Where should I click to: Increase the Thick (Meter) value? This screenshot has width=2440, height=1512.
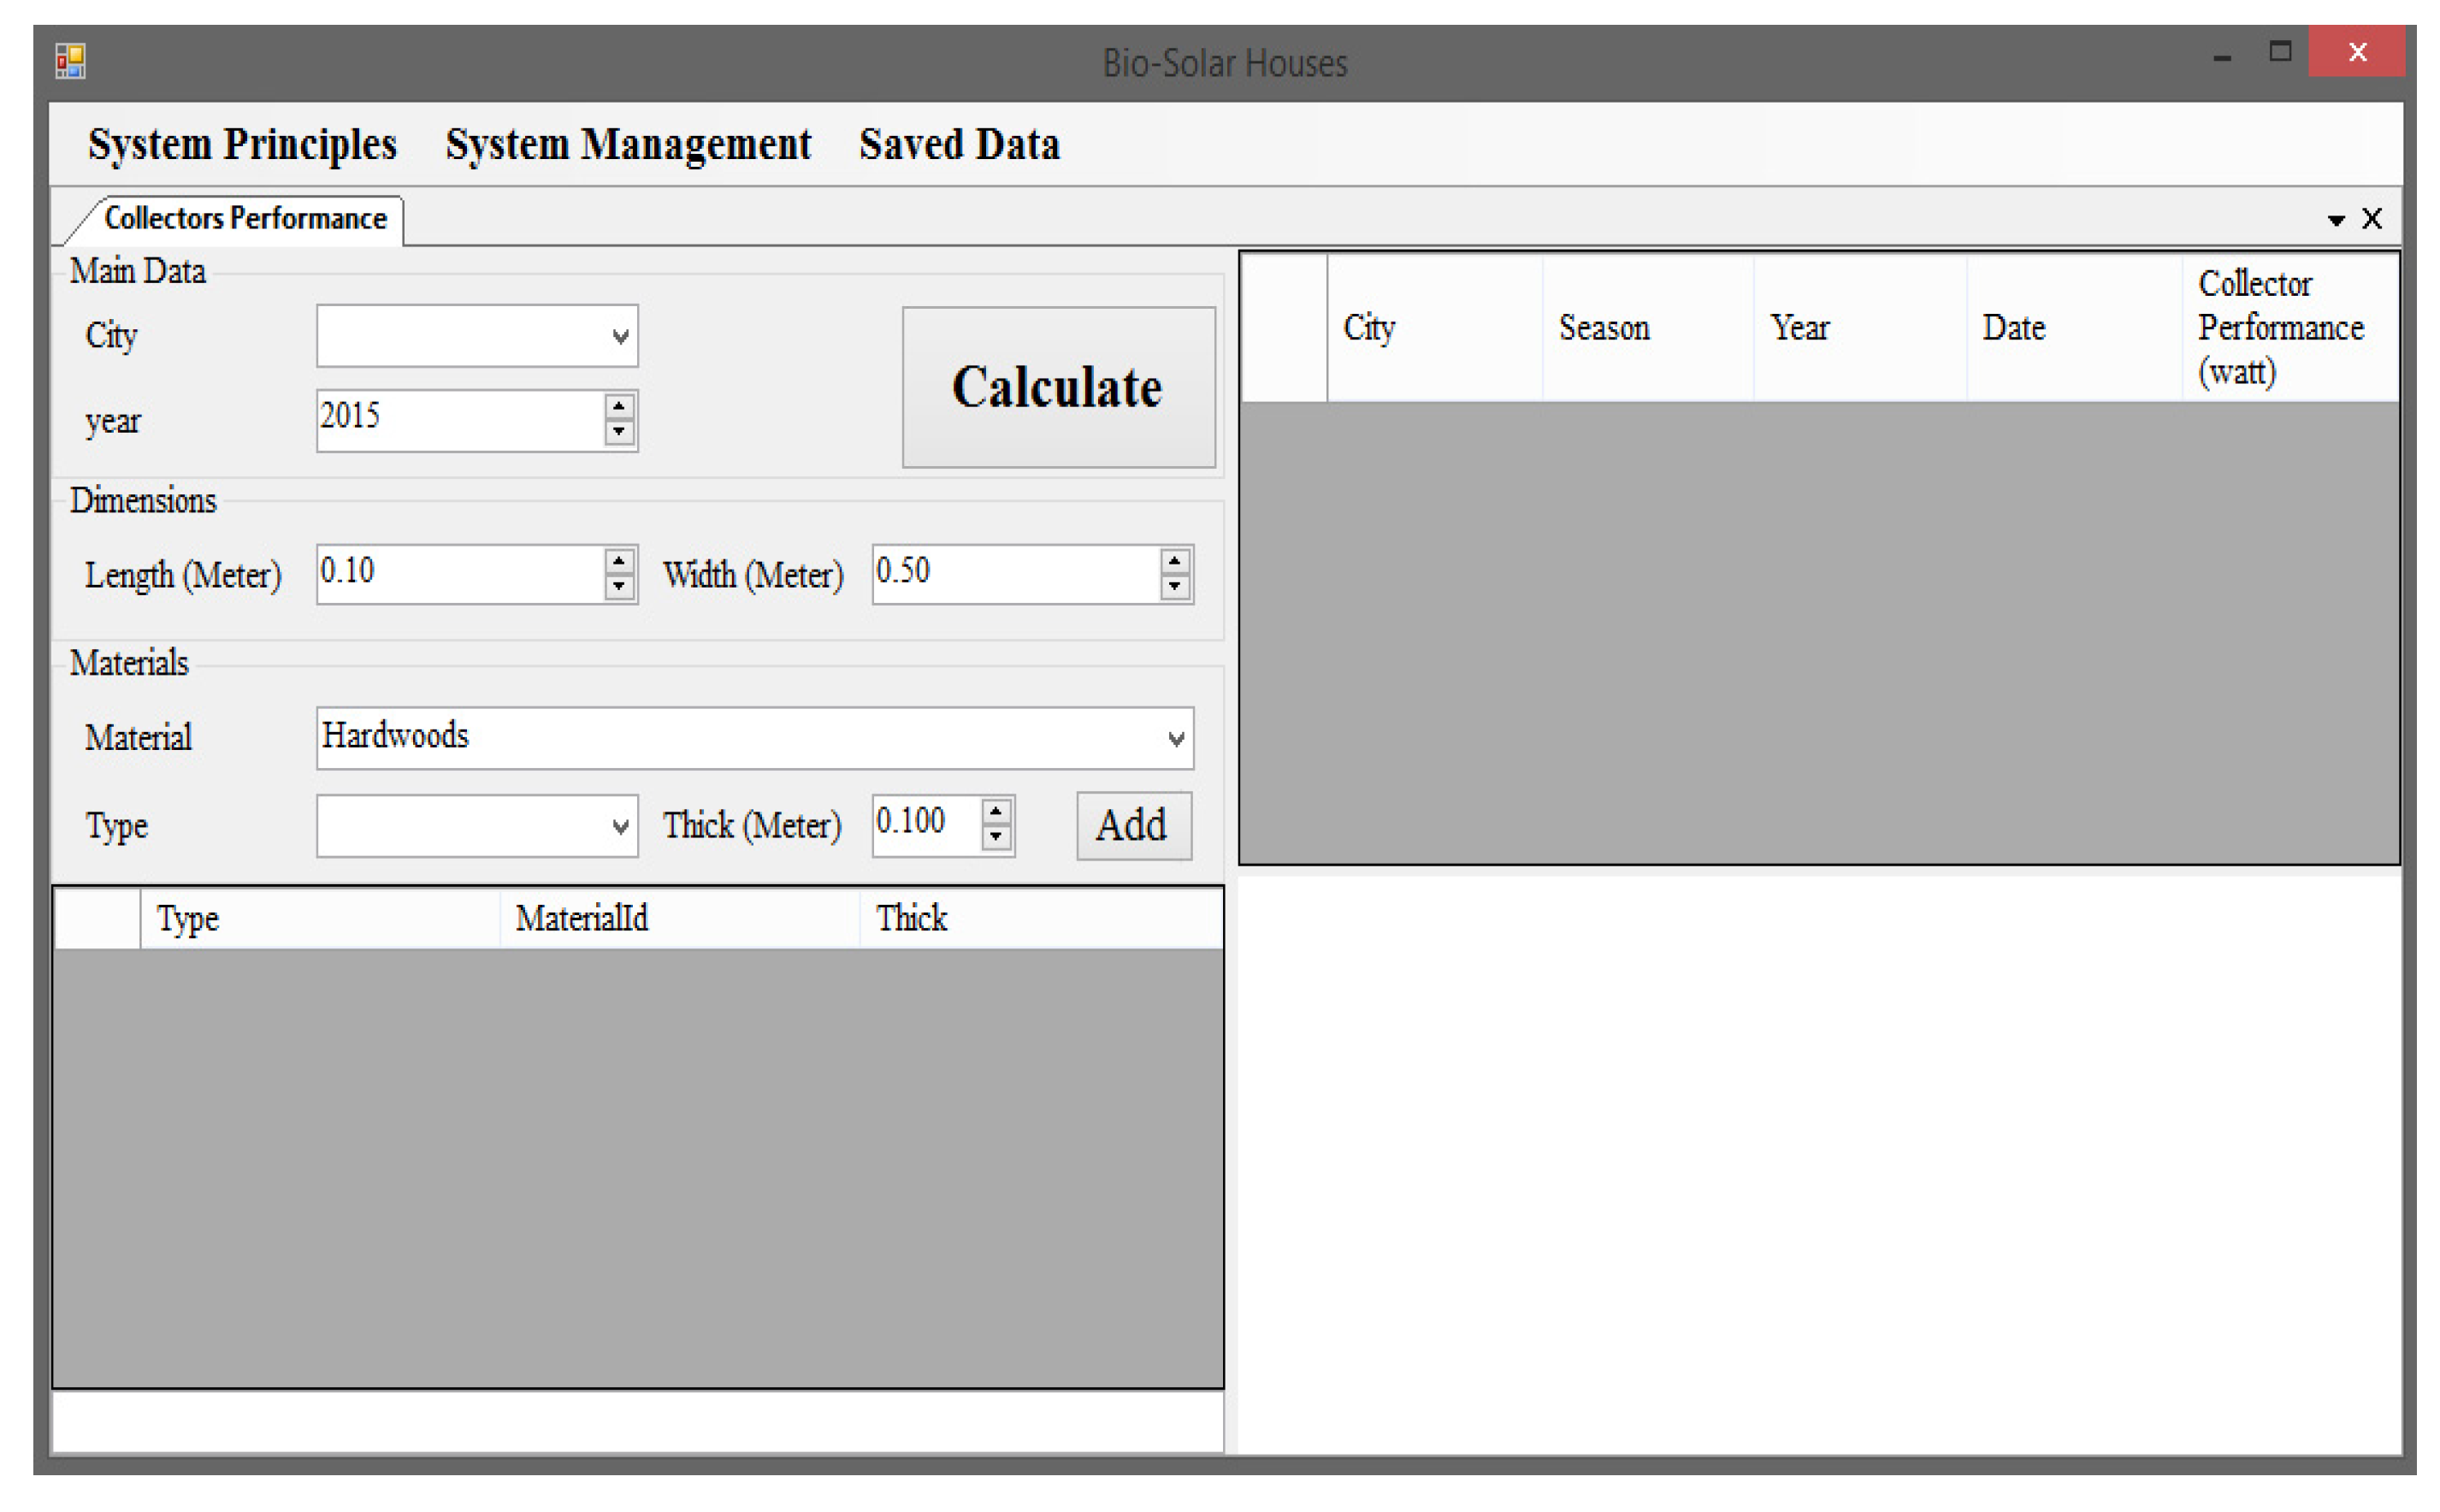(996, 811)
